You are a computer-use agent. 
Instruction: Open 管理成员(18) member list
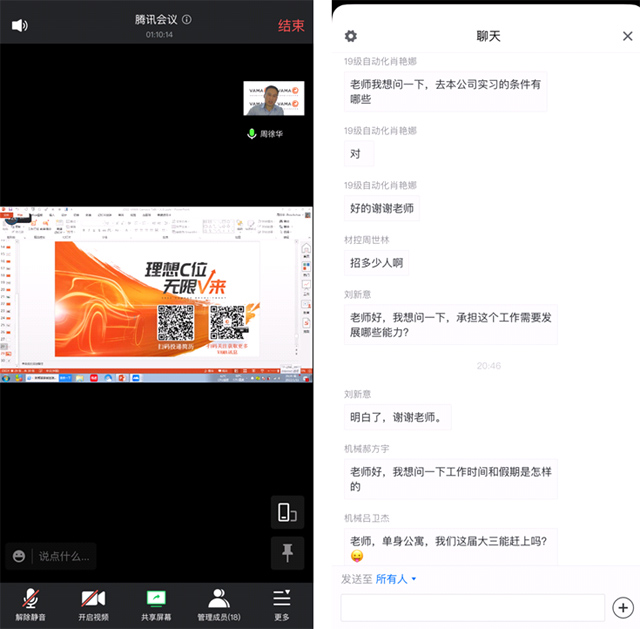click(x=219, y=604)
